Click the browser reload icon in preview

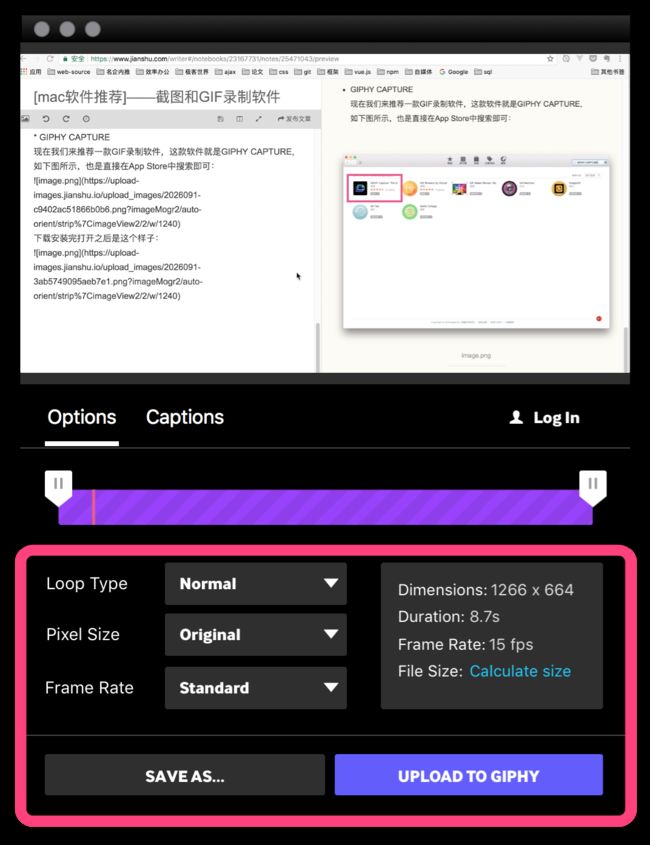tap(50, 59)
